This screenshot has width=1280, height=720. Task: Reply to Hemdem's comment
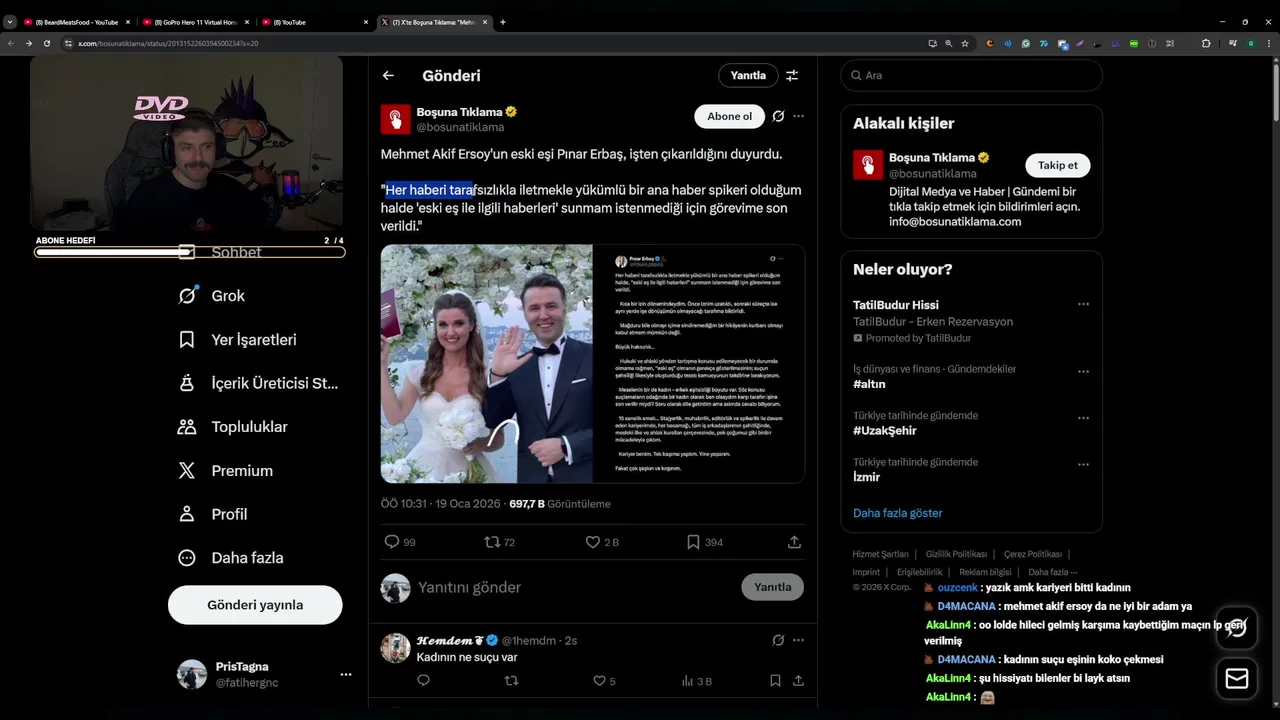tap(423, 681)
